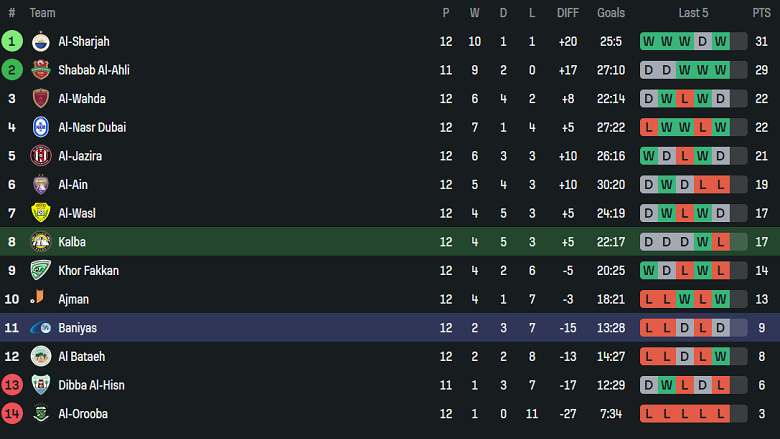Viewport: 780px width, 439px height.
Task: Open the Ajman team page link
Action: (x=73, y=299)
